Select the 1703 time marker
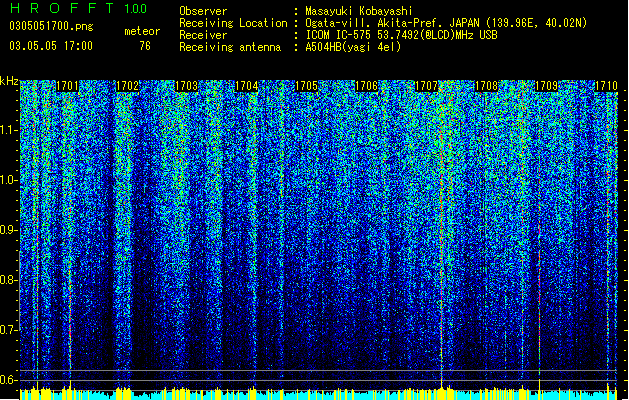Image resolution: width=629 pixels, height=400 pixels. [187, 86]
